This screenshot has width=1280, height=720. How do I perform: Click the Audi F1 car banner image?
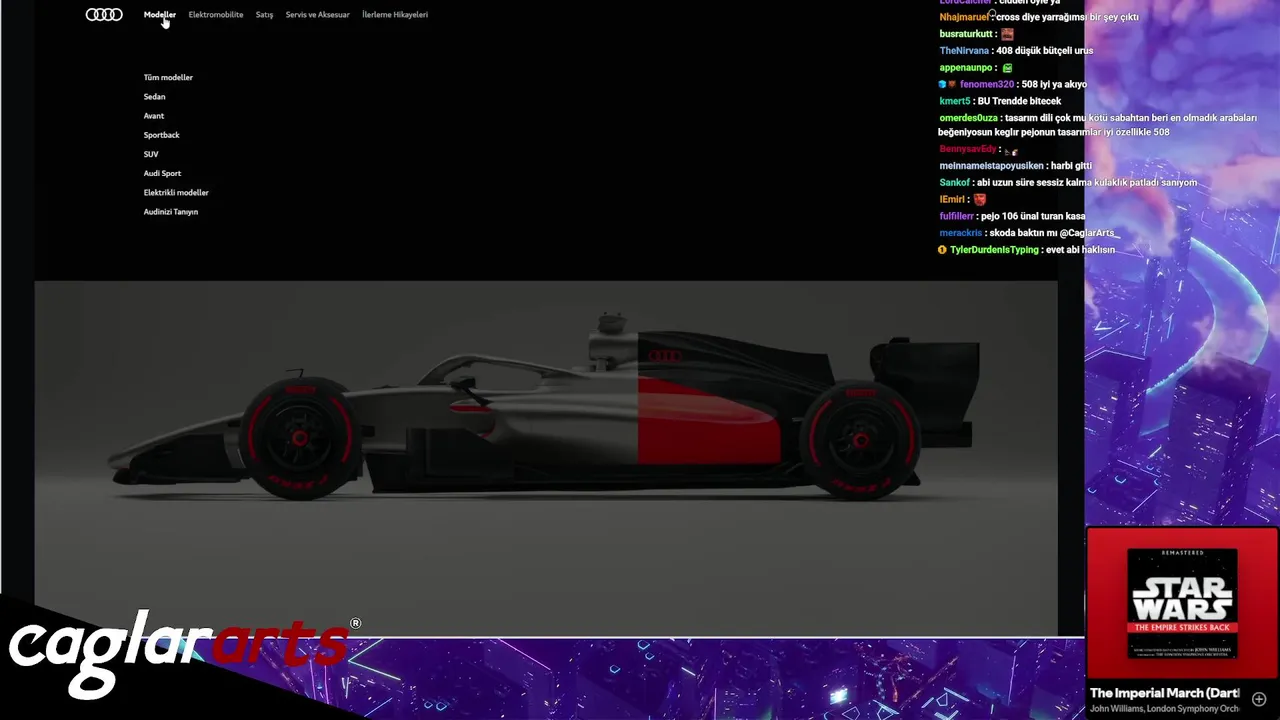(545, 457)
